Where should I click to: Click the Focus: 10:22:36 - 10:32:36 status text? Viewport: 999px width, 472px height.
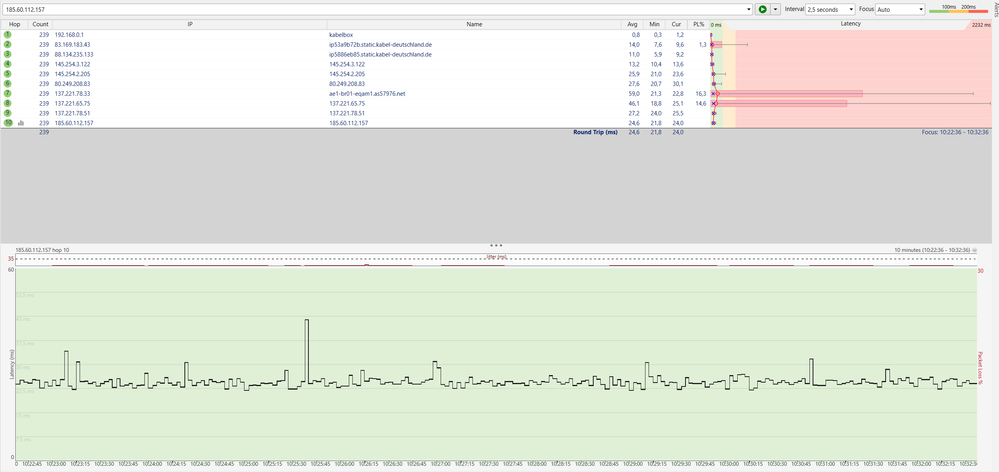(954, 132)
